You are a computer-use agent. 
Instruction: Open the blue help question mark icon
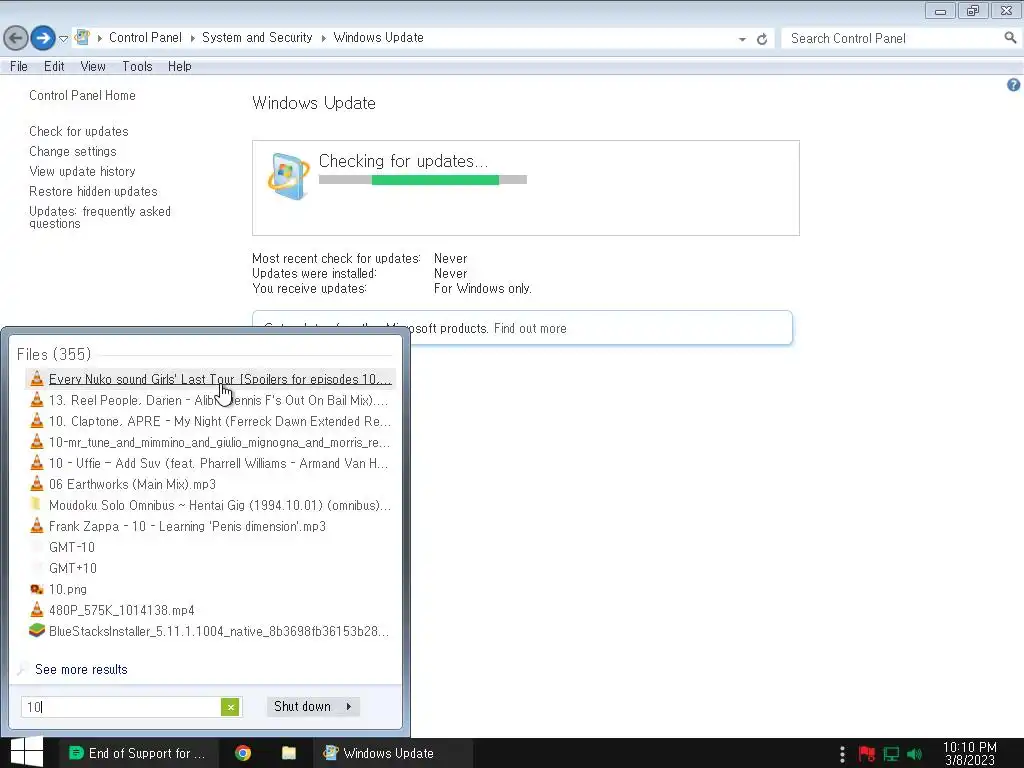coord(1013,85)
